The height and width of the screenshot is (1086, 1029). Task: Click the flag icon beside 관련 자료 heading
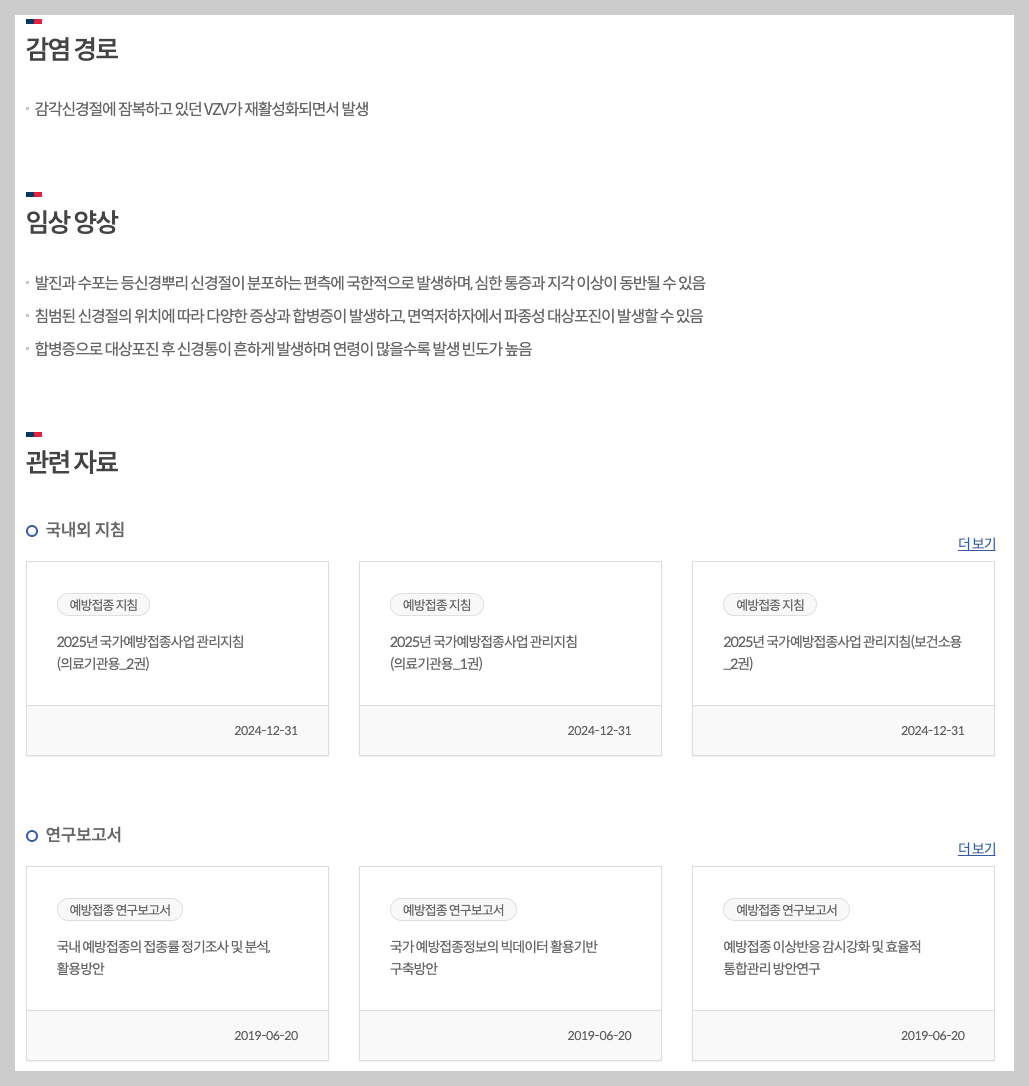tap(34, 432)
